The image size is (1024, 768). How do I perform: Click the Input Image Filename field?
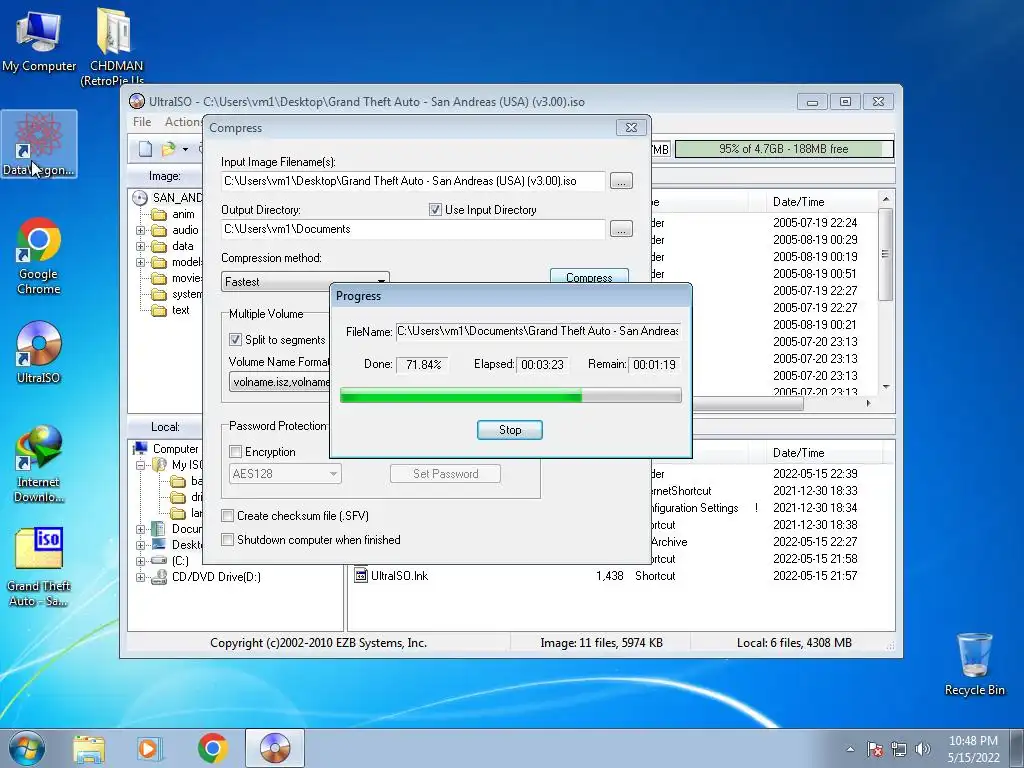point(413,181)
